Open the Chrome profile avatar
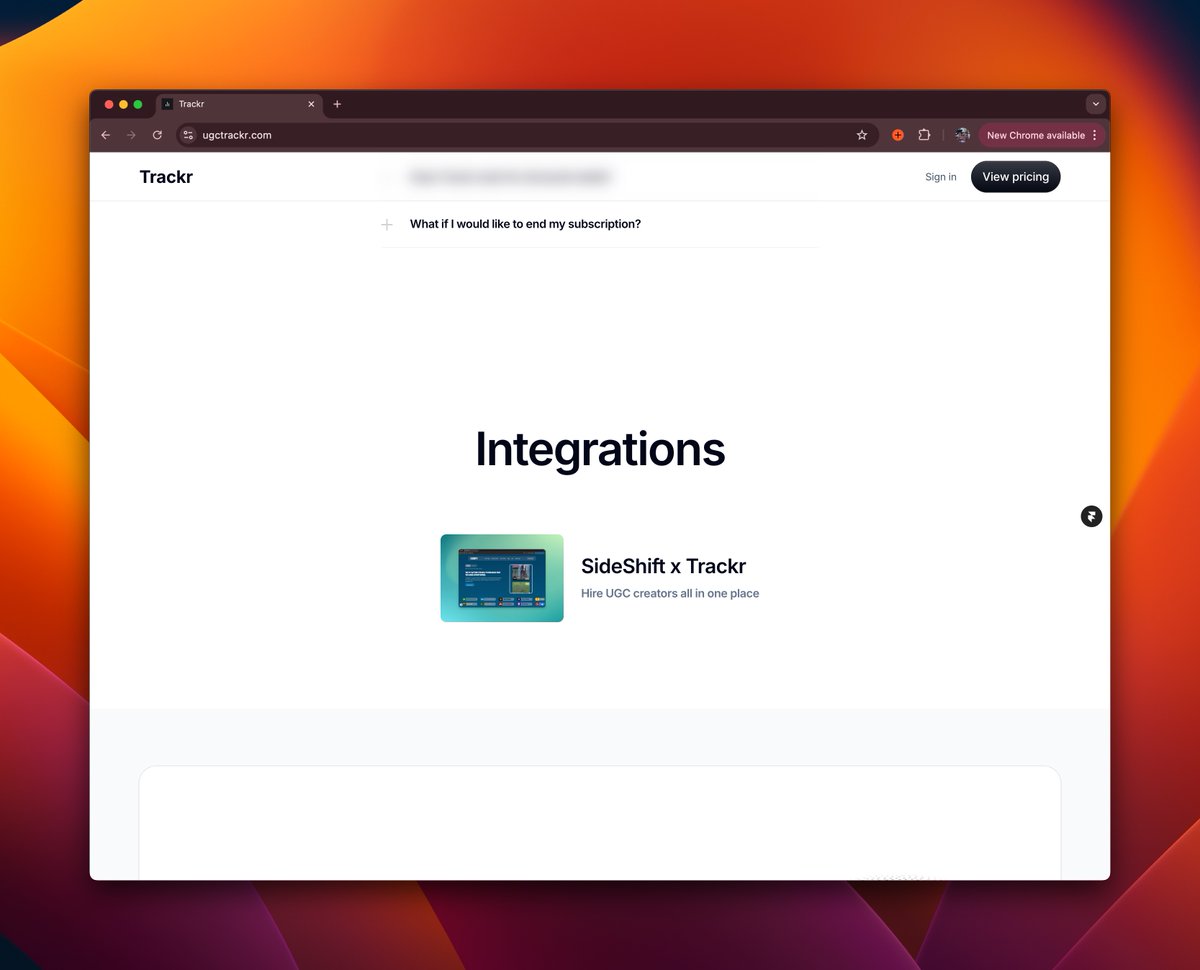The image size is (1200, 970). [x=962, y=135]
